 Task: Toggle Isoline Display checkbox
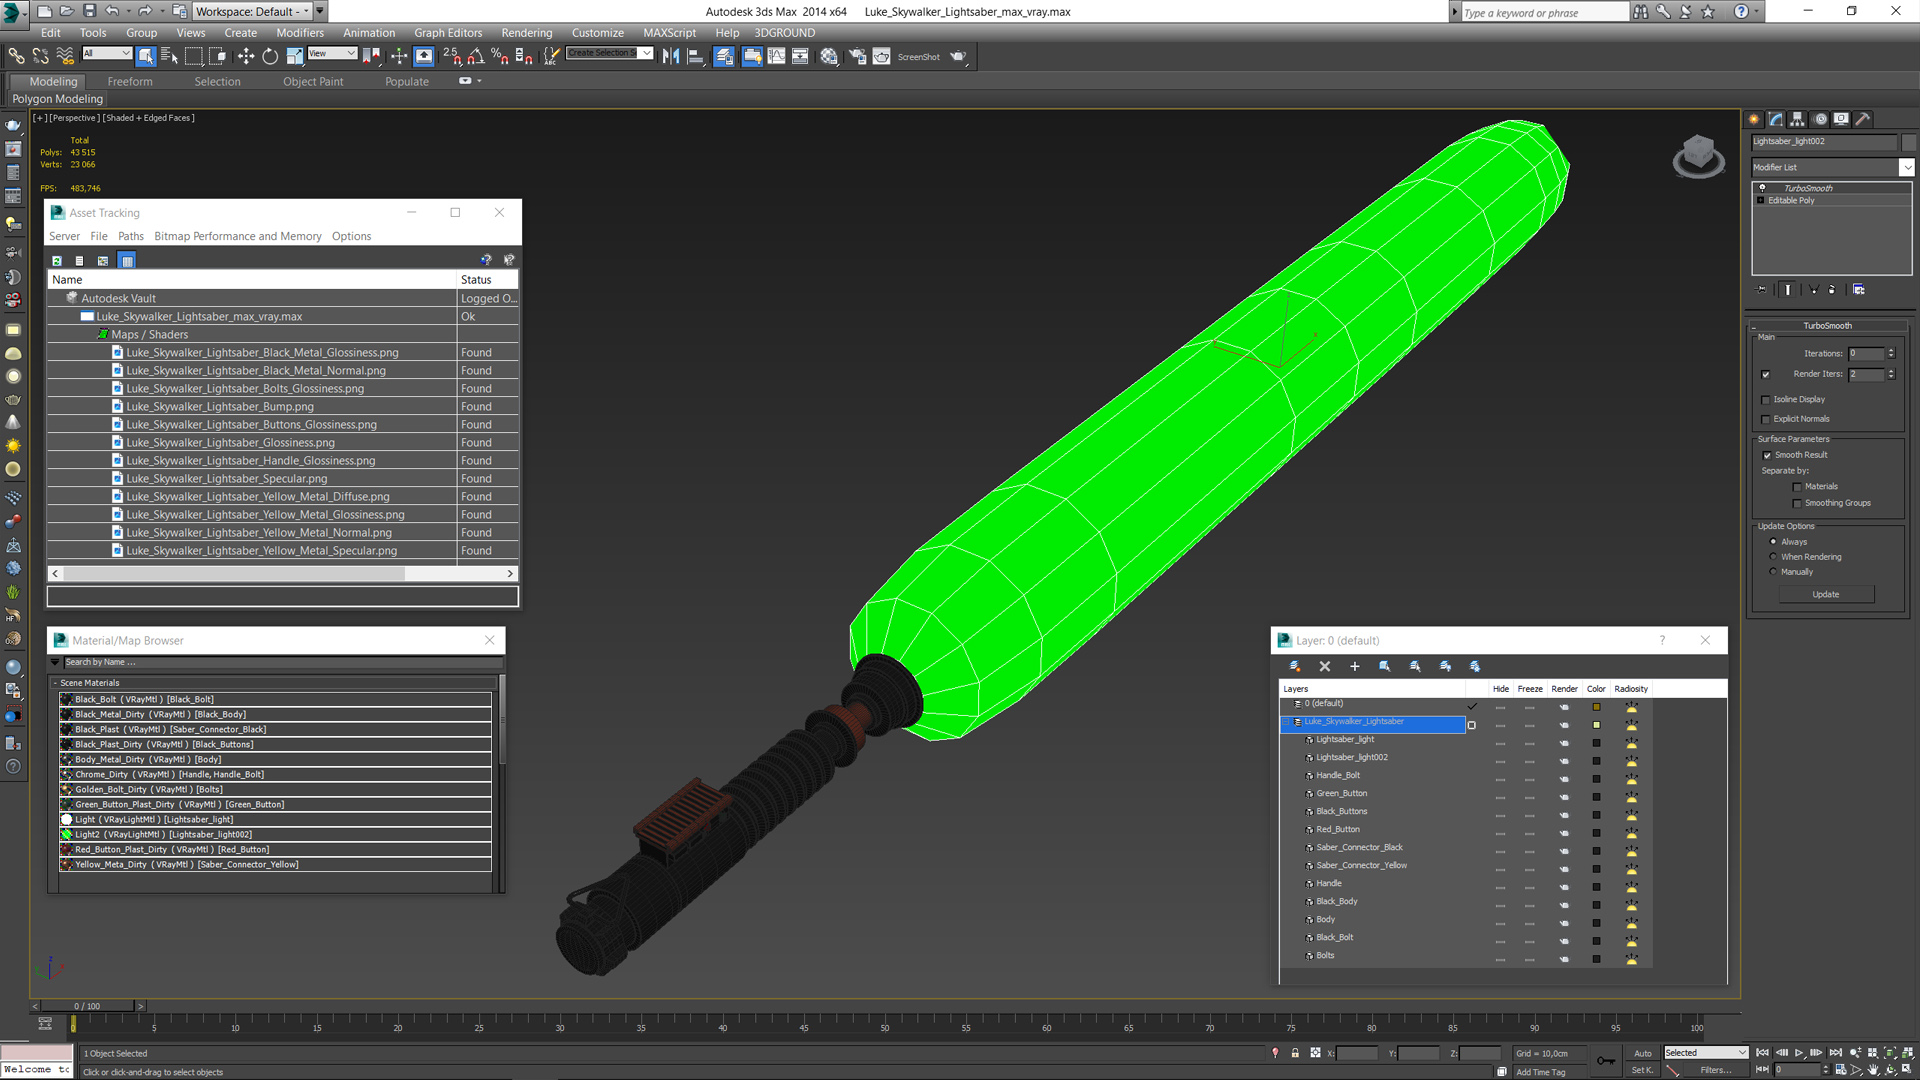coord(1766,400)
